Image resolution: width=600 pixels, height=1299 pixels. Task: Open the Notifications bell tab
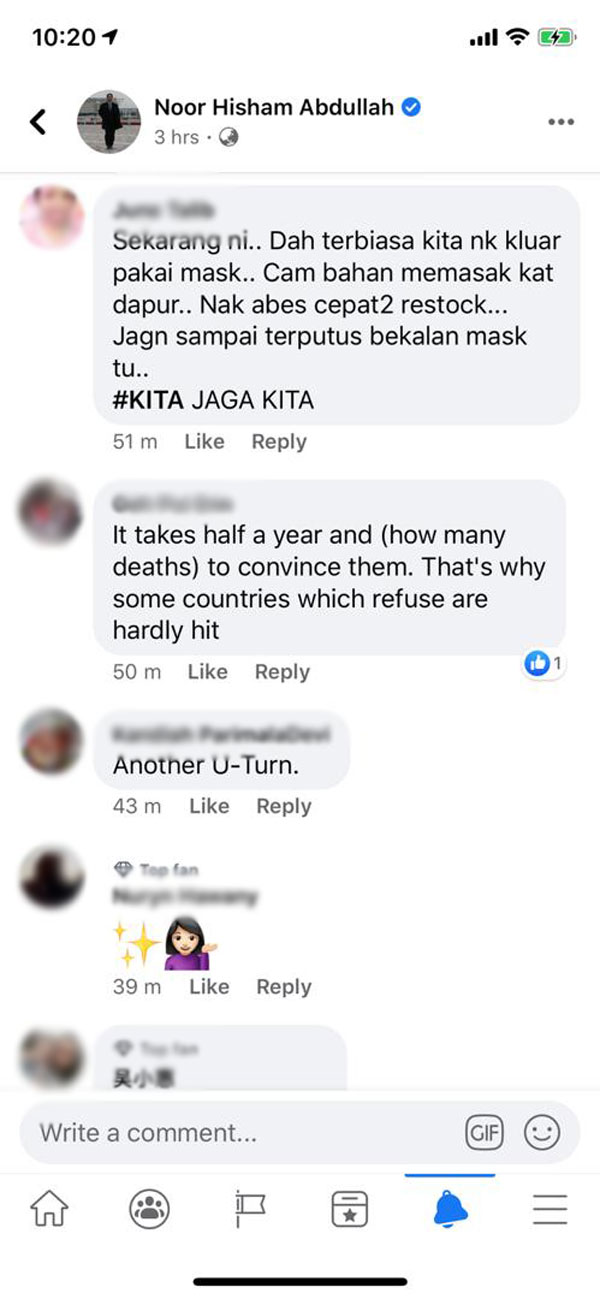[x=450, y=1210]
